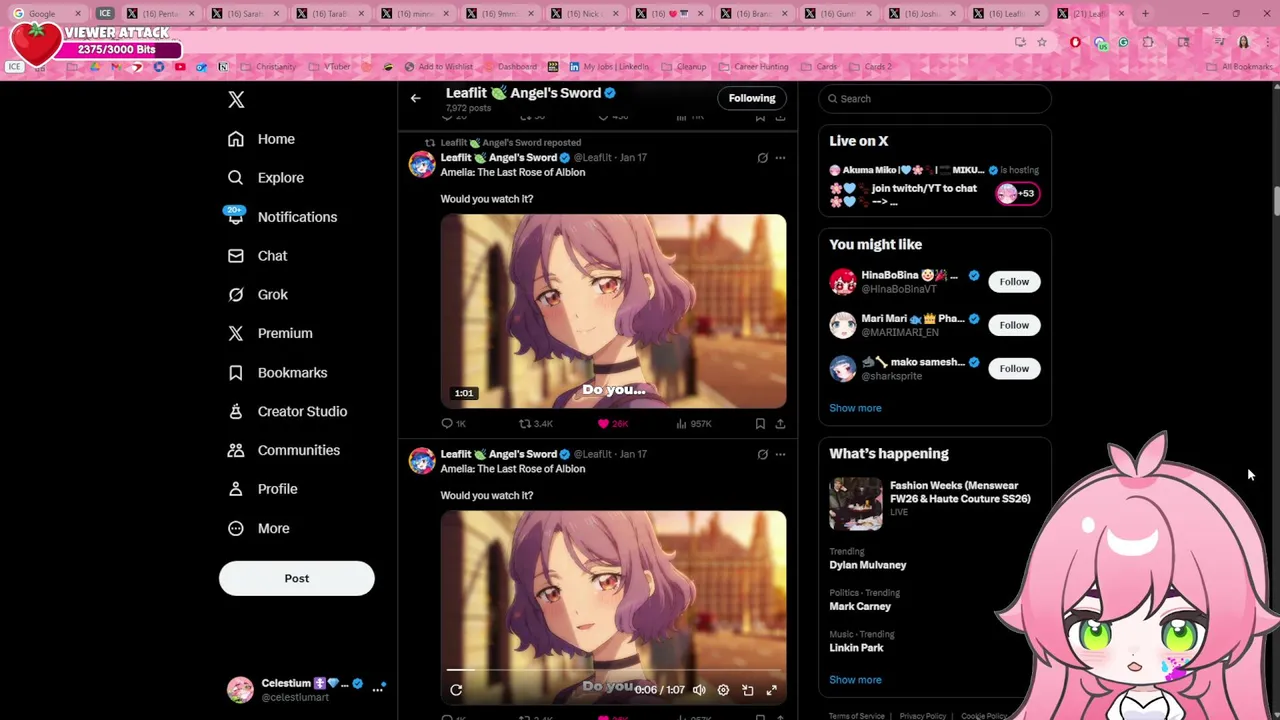The height and width of the screenshot is (720, 1280).
Task: Expand the More menu in sidebar
Action: [x=258, y=528]
